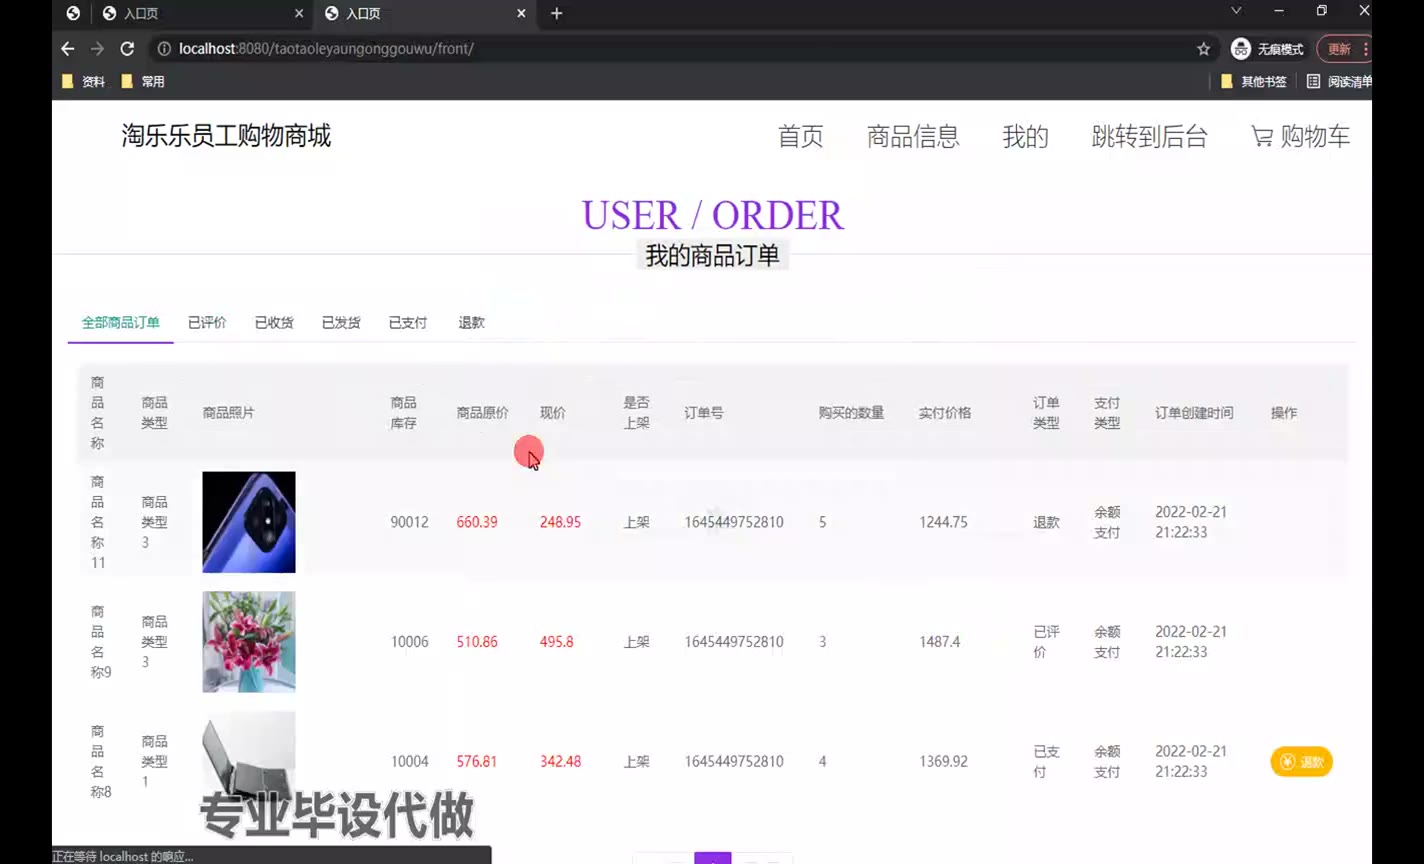Screen dimensions: 1424x864
Task: Open the 常用 bookmark folder
Action: point(143,82)
